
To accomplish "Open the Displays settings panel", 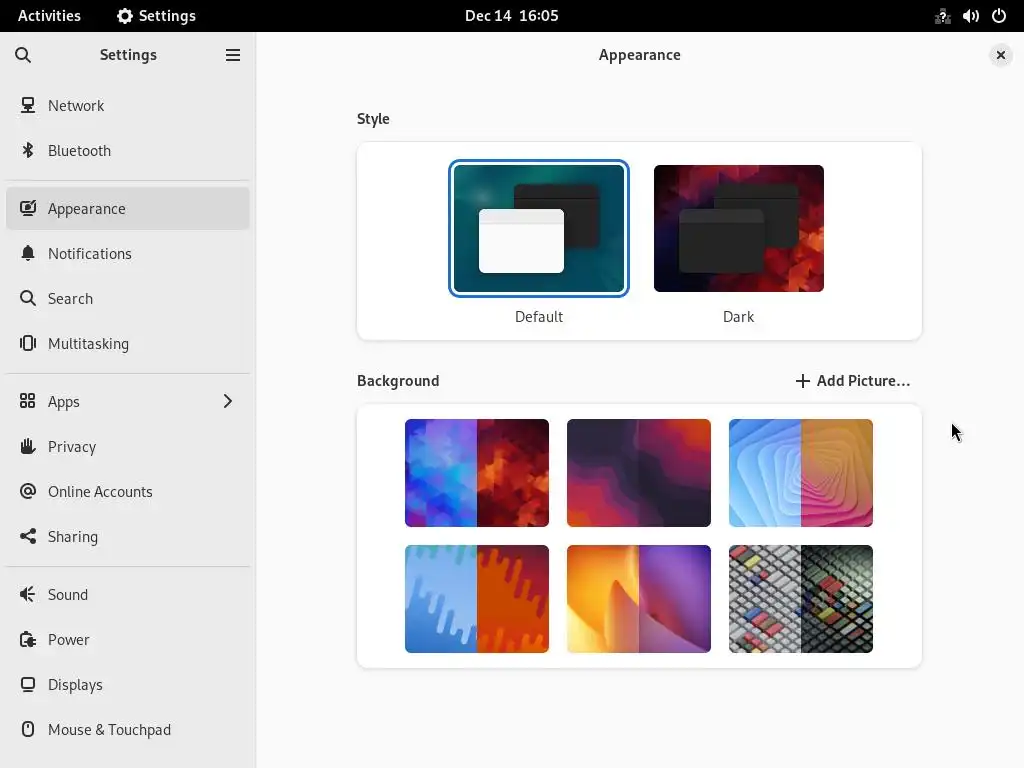I will (x=128, y=684).
